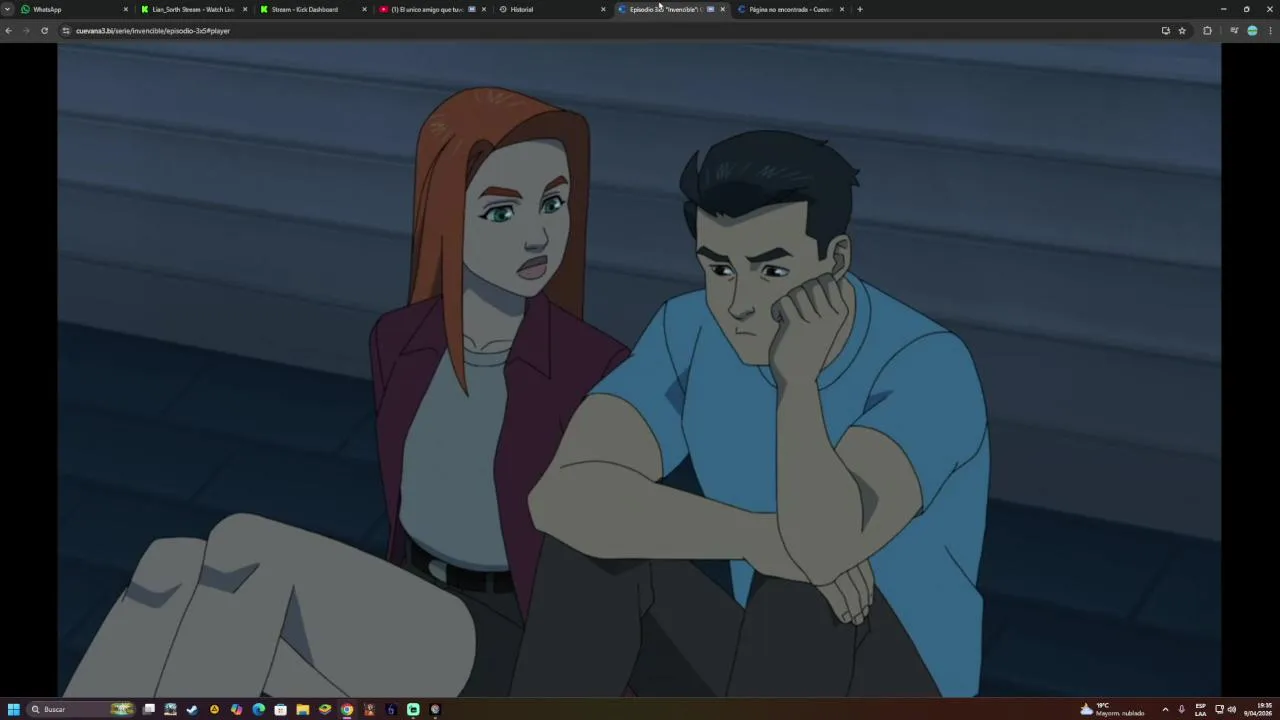1280x720 pixels.
Task: Go back to the previous page
Action: coord(8,30)
